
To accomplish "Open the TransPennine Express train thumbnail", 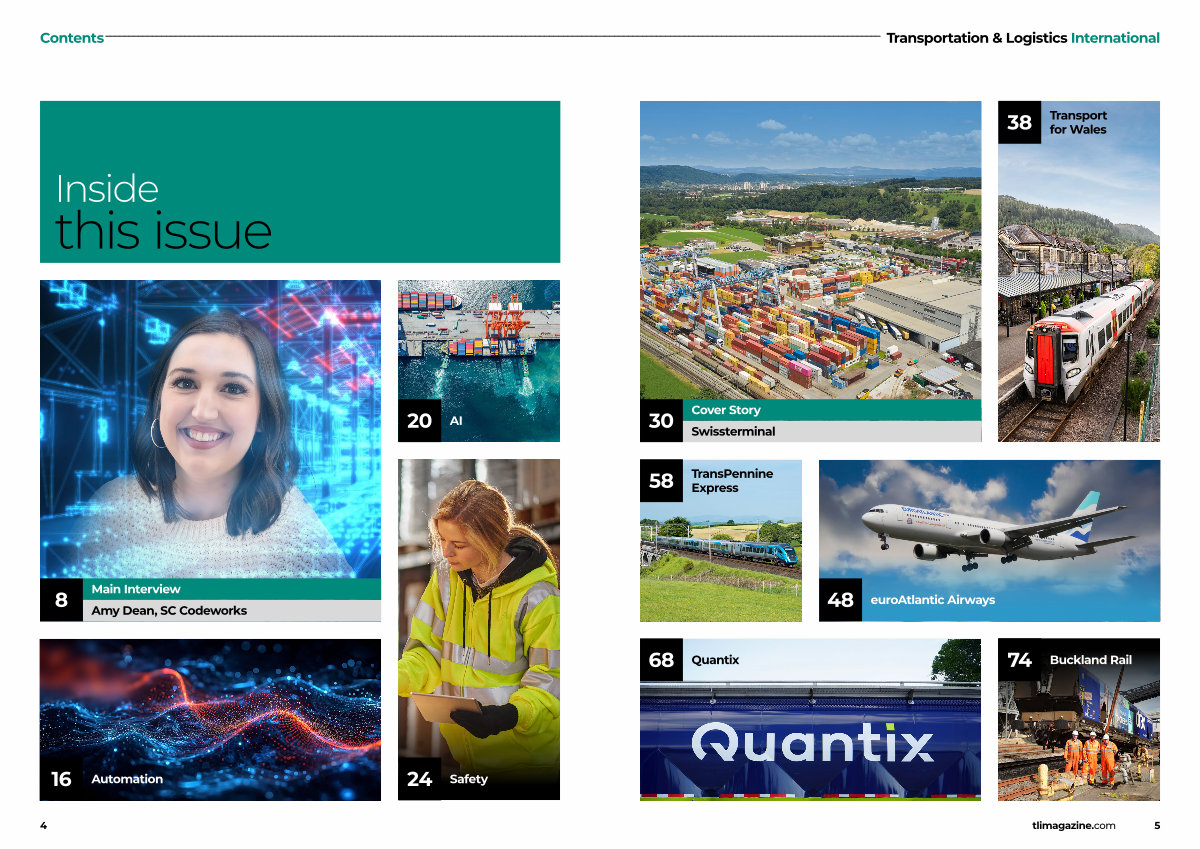I will click(x=721, y=541).
